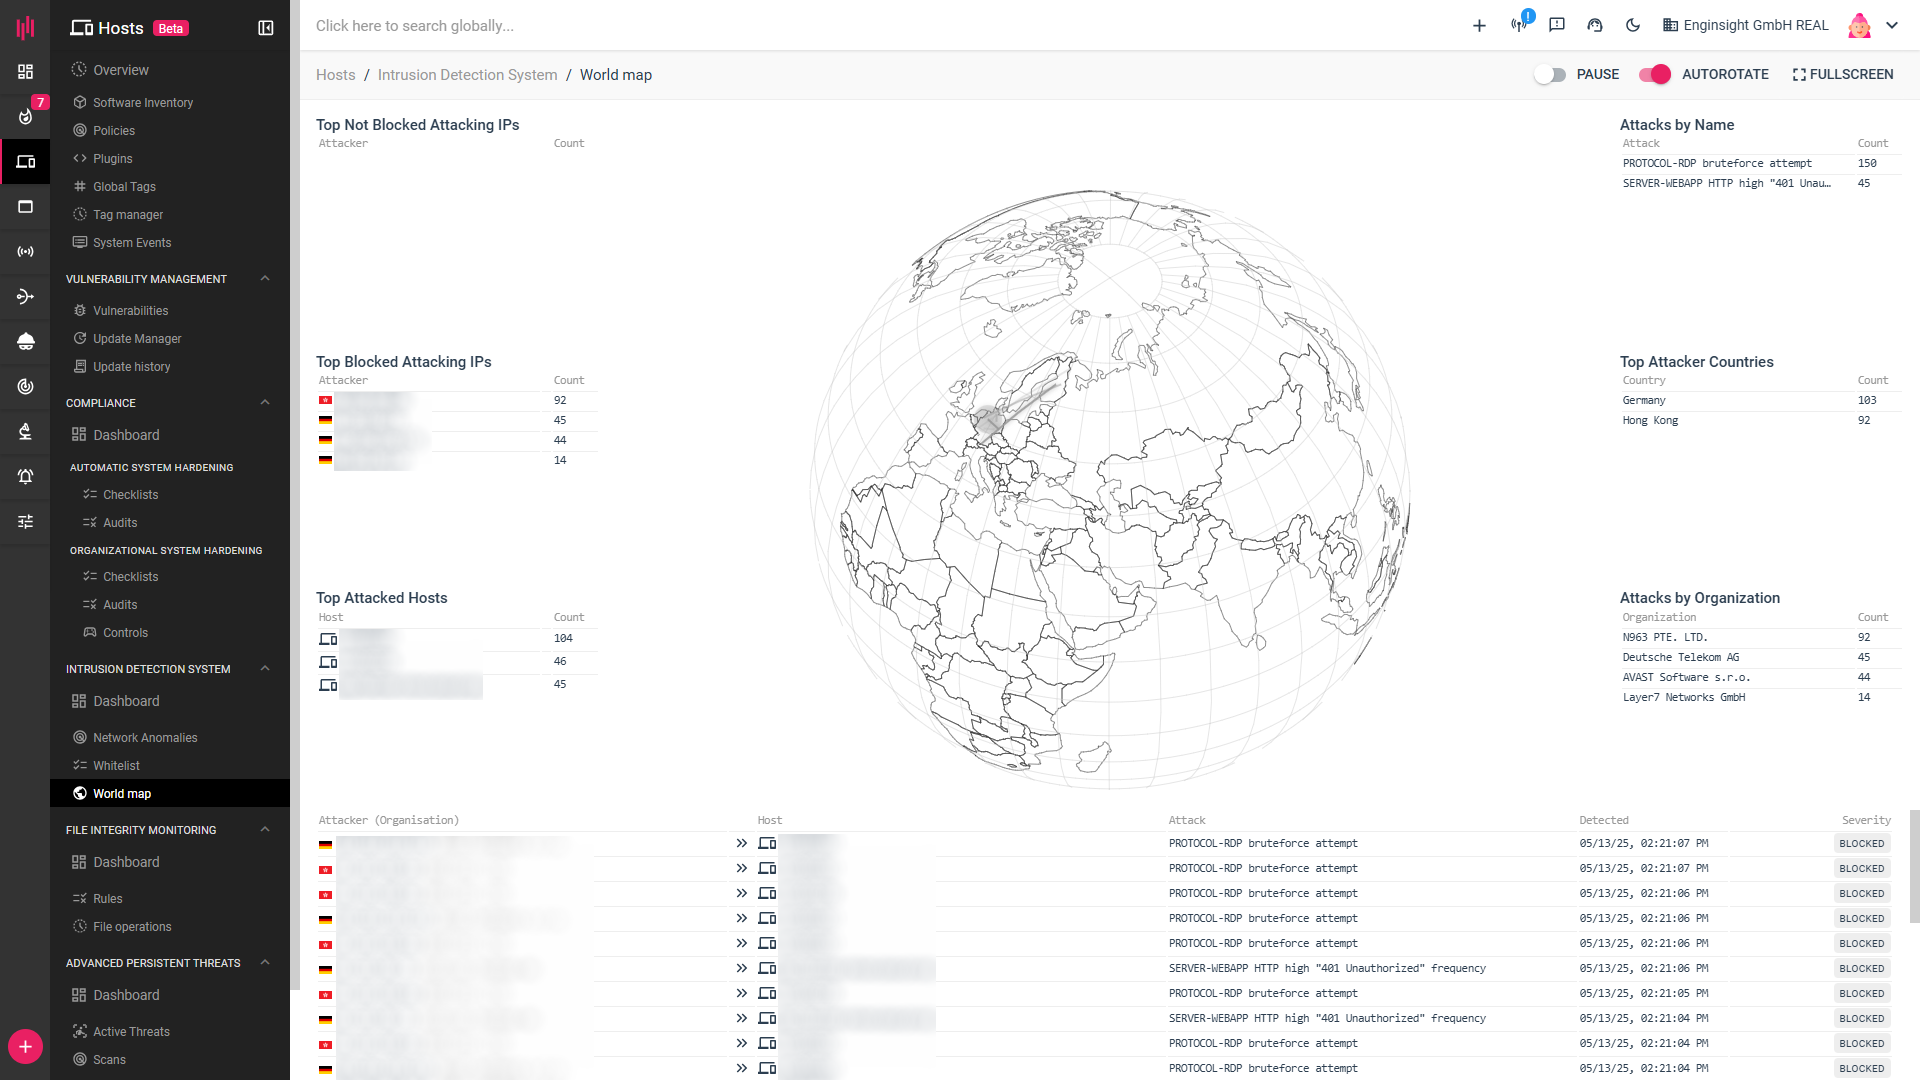Collapse the Intrusion Detection System section
The width and height of the screenshot is (1920, 1080).
(x=265, y=669)
